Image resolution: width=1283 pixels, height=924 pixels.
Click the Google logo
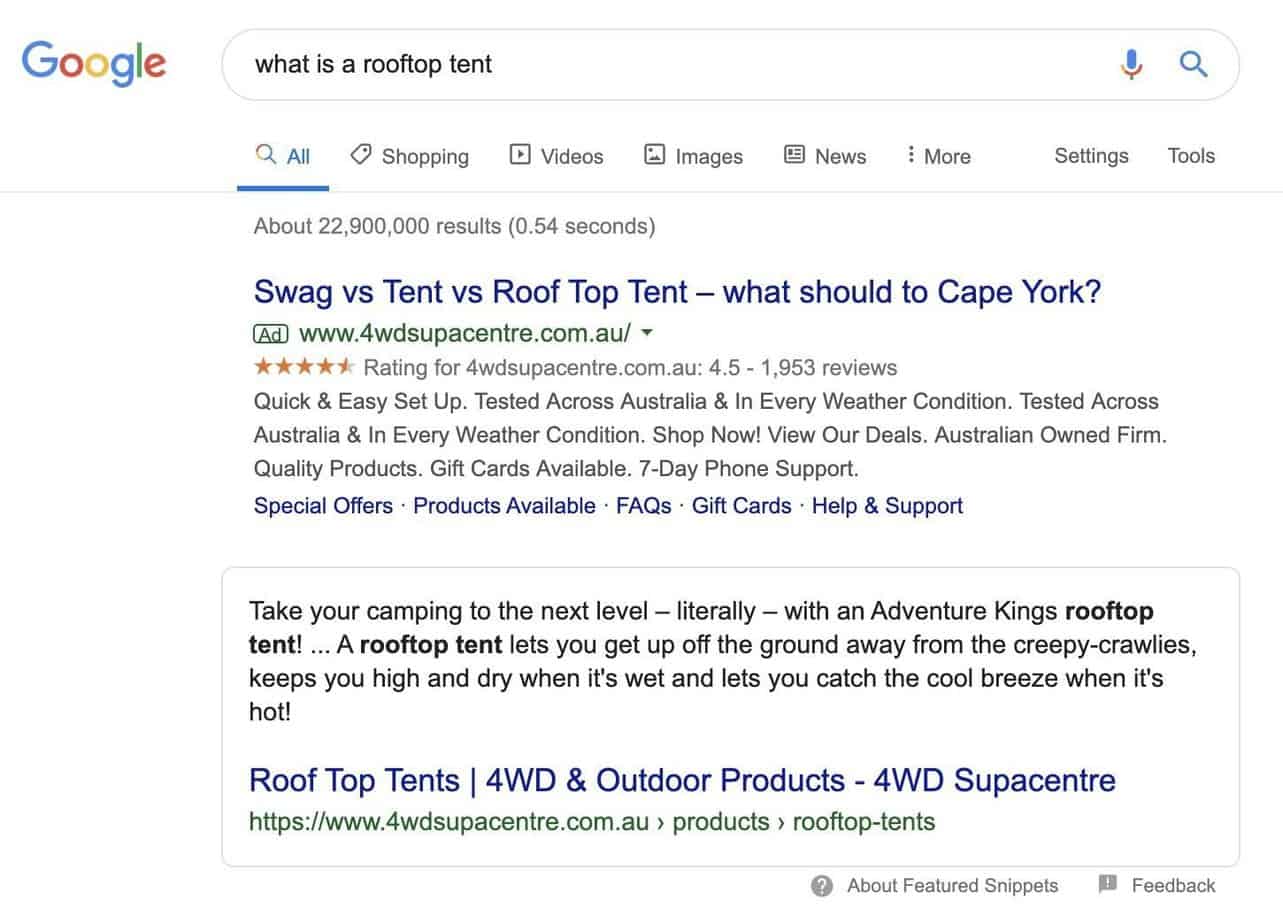click(x=94, y=64)
